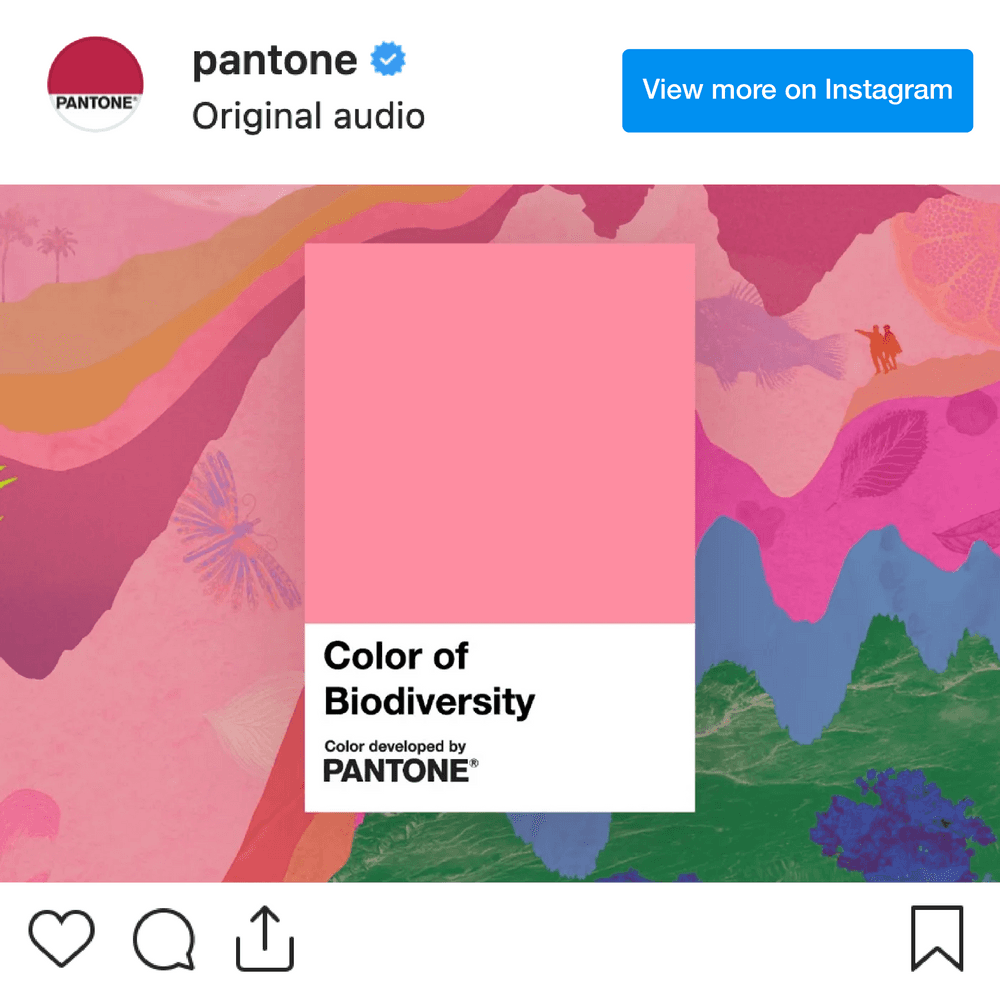Image resolution: width=1000 pixels, height=1000 pixels.
Task: Click the butterfly illustration in the artwork
Action: tap(235, 529)
